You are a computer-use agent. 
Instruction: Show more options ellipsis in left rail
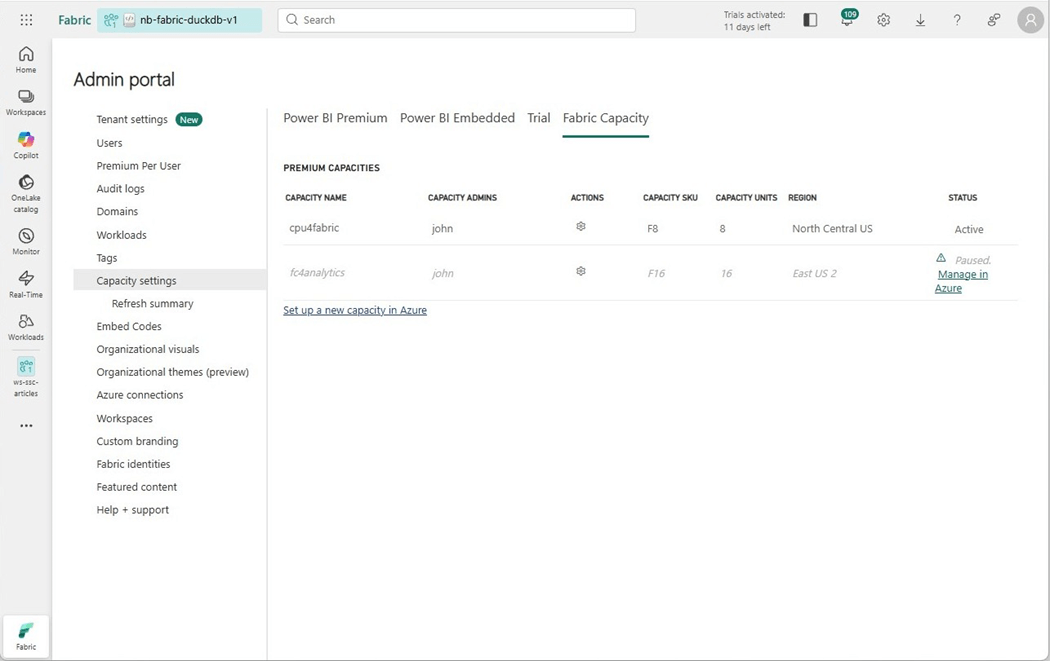tap(26, 426)
